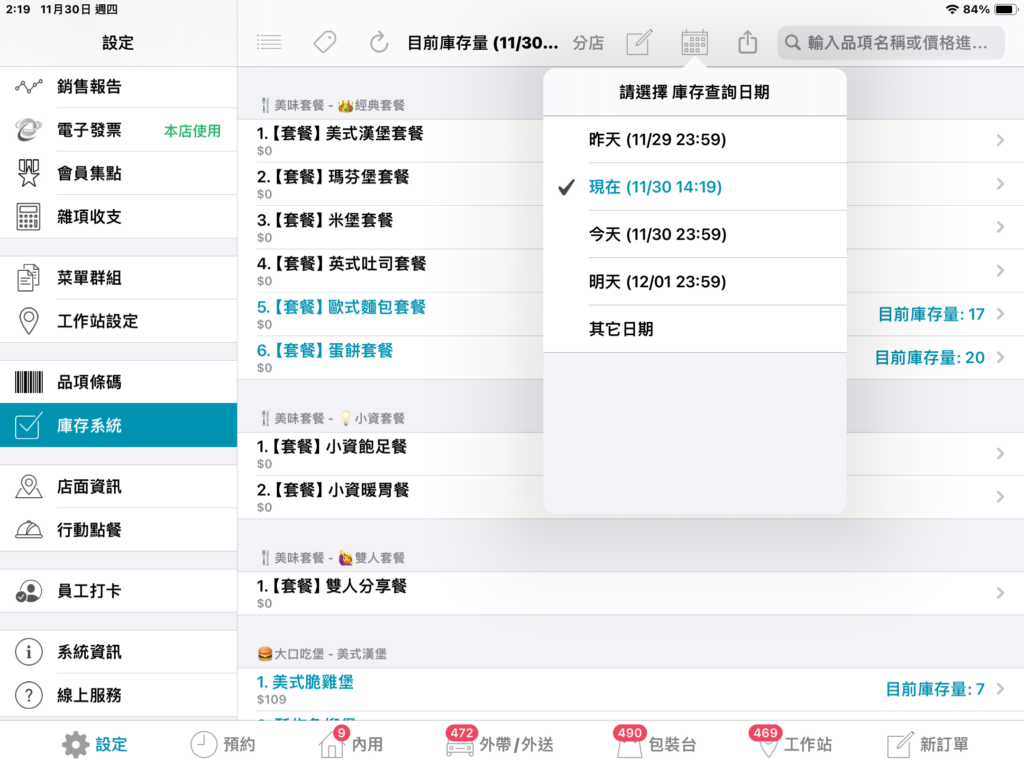Expand chevron for 瑪芬堡套餐 row

[x=1000, y=184]
